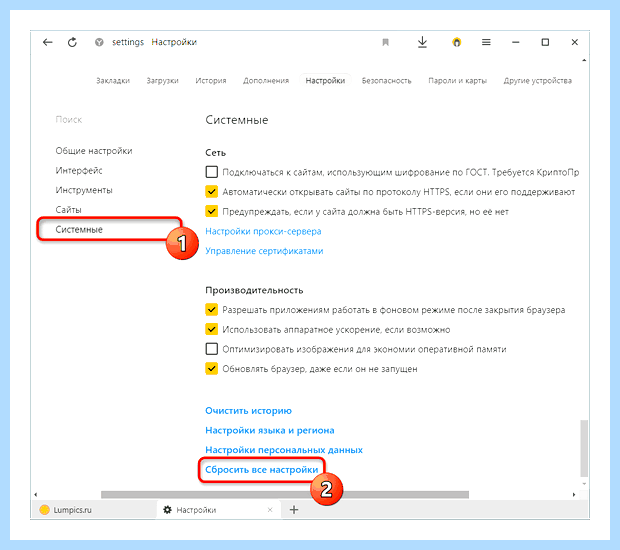Toggle hardware acceleration checkbox
The image size is (620, 550).
[x=212, y=329]
